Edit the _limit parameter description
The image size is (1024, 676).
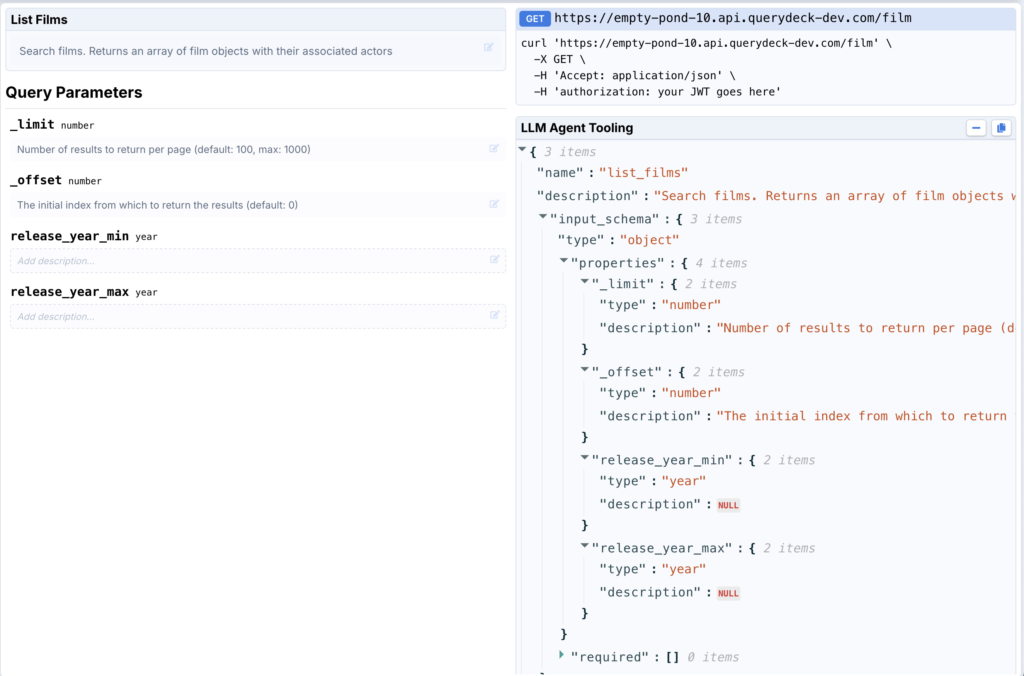493,149
